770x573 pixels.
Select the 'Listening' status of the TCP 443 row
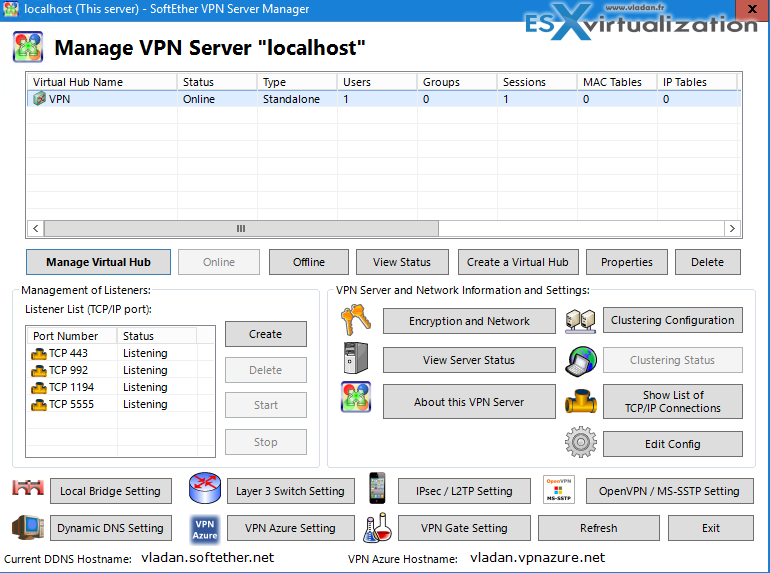[145, 353]
